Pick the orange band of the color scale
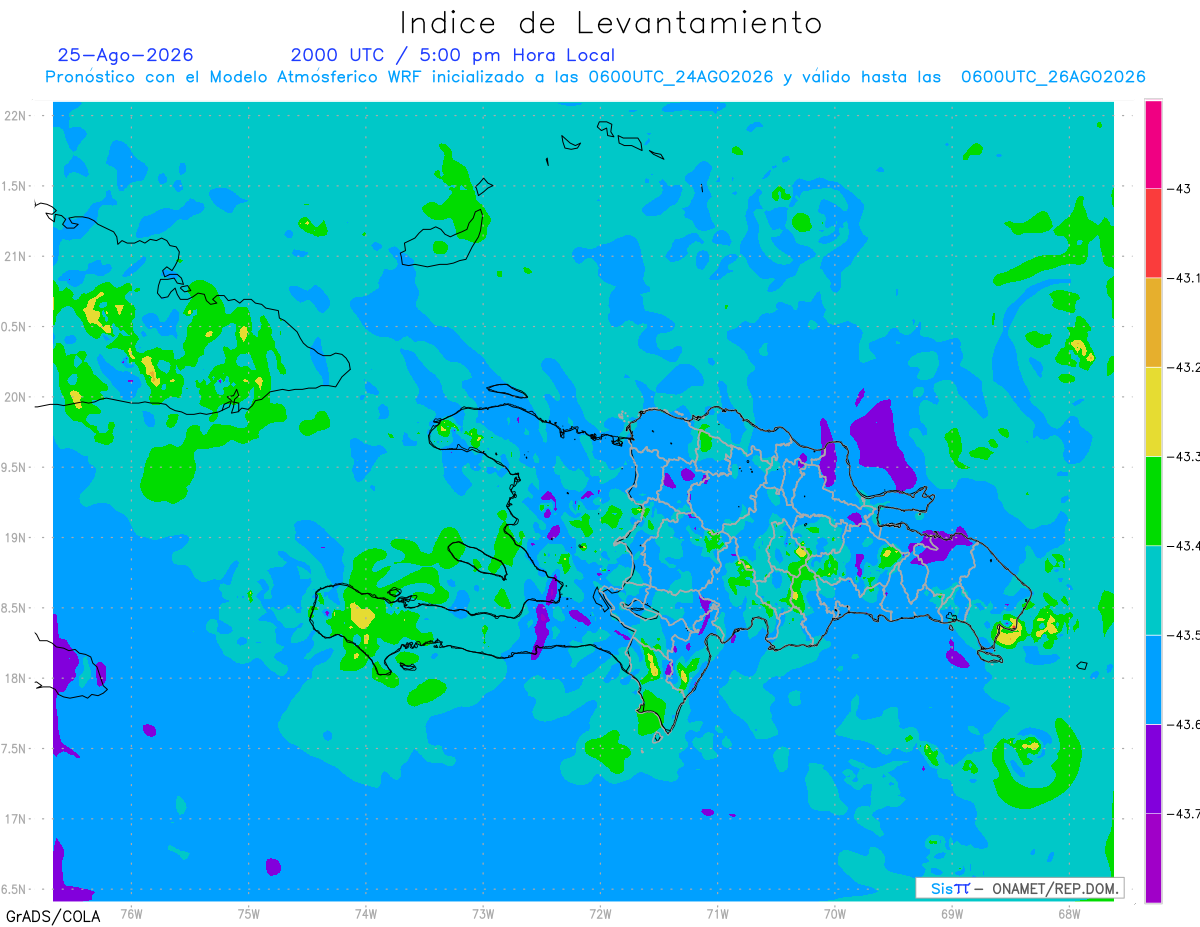The image size is (1200, 927). [x=1153, y=322]
